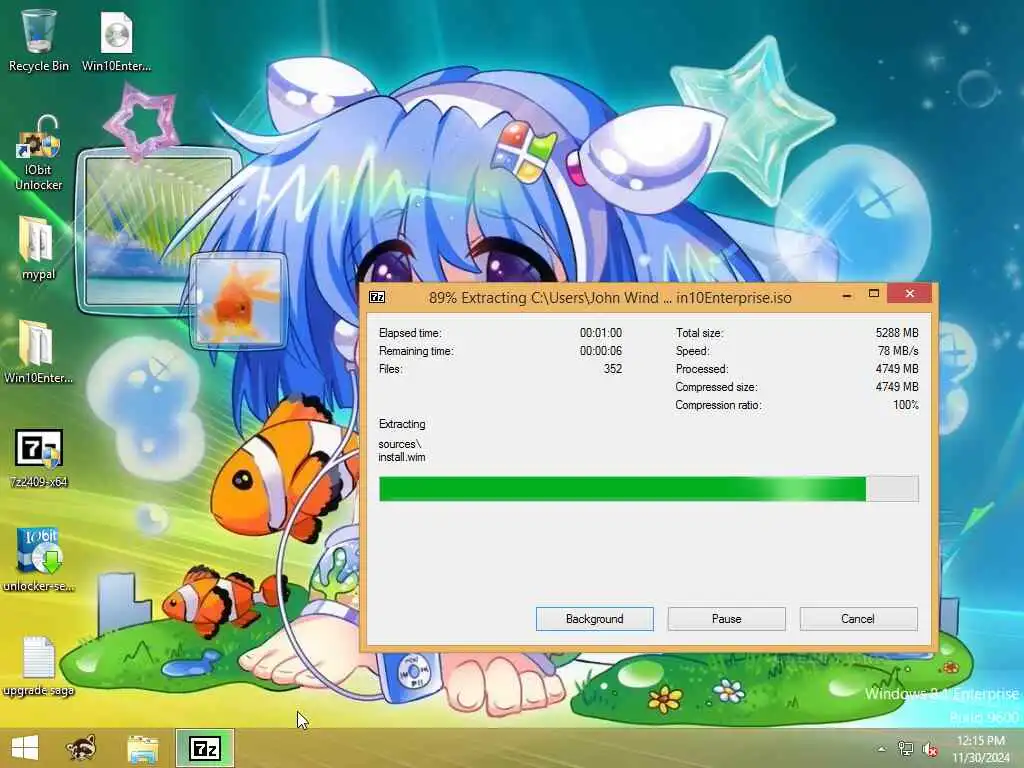Select the unlocker-setup installer icon

pos(39,559)
